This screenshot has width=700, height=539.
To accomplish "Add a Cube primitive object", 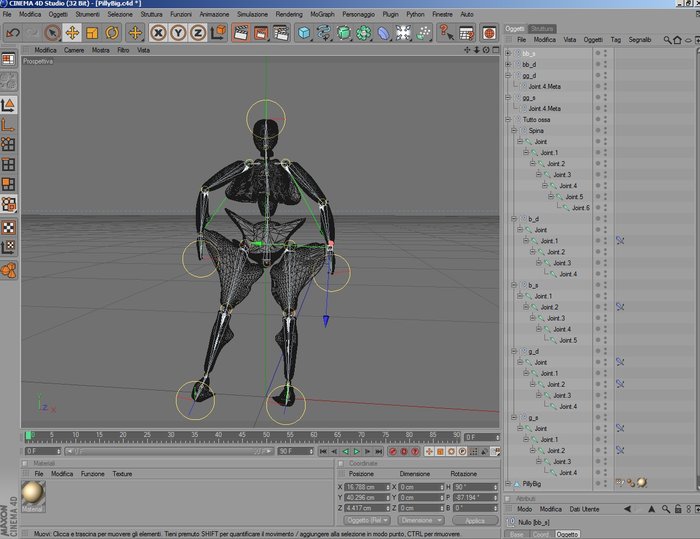I will tap(304, 33).
